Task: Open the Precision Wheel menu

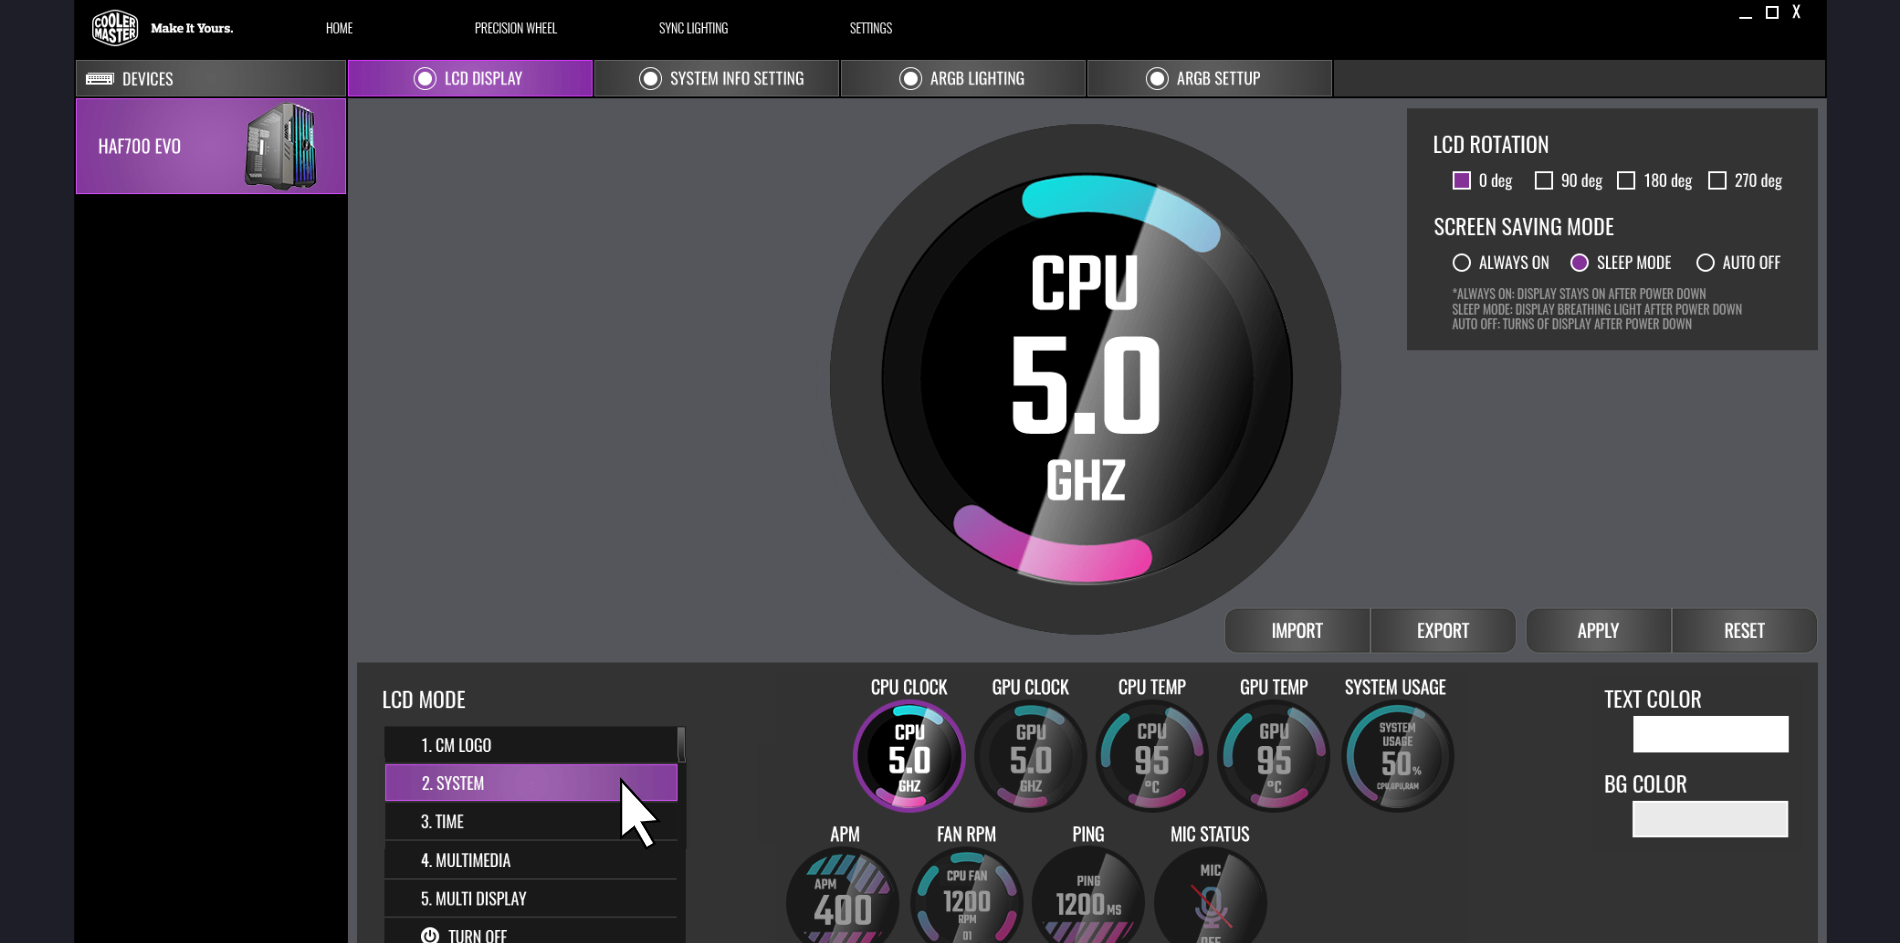Action: click(515, 28)
